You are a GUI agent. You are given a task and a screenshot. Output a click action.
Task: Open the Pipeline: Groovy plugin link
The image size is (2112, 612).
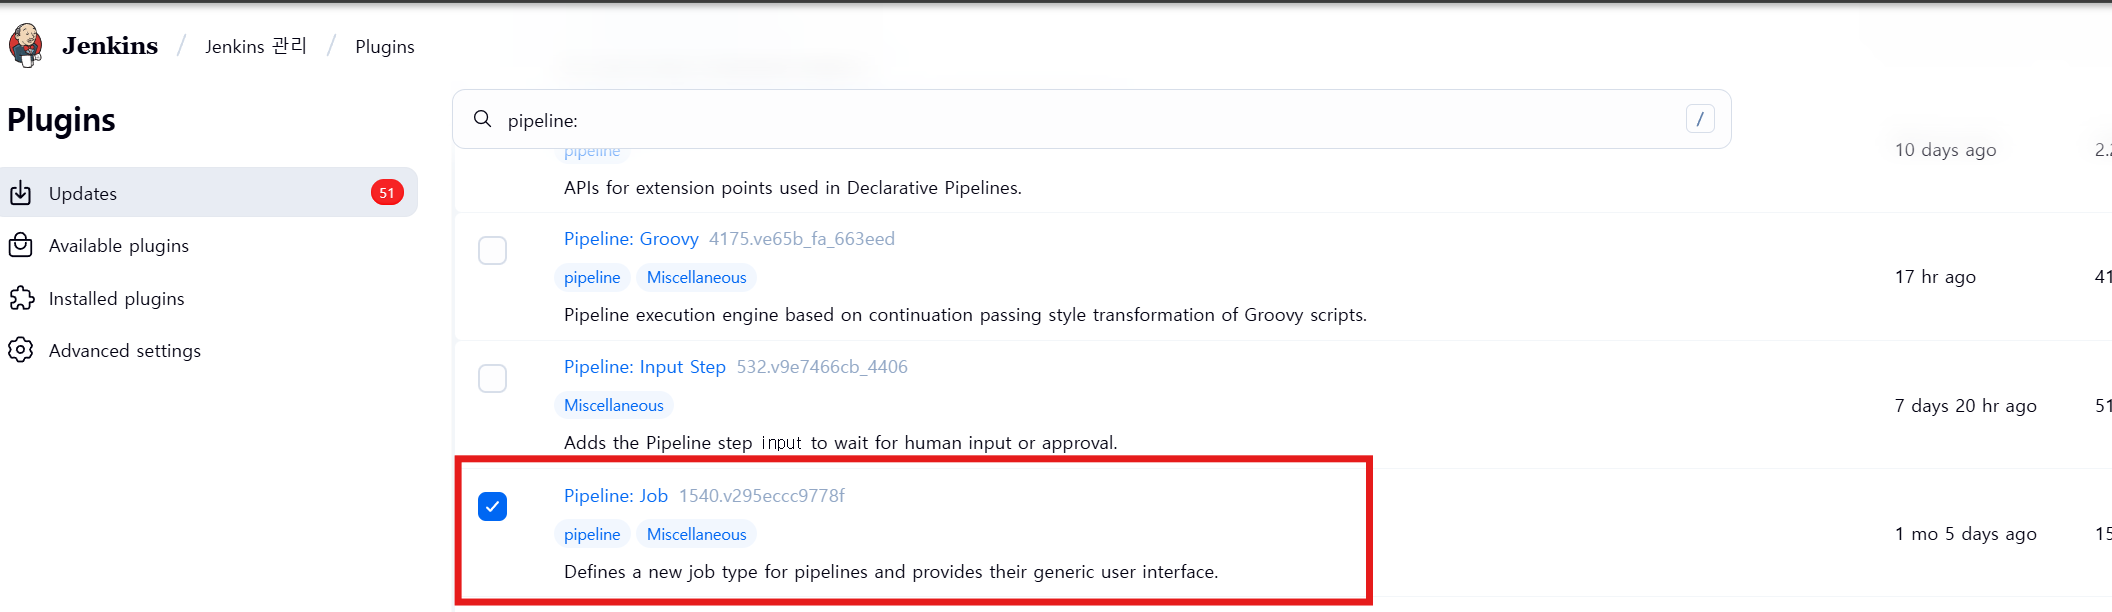pyautogui.click(x=631, y=239)
